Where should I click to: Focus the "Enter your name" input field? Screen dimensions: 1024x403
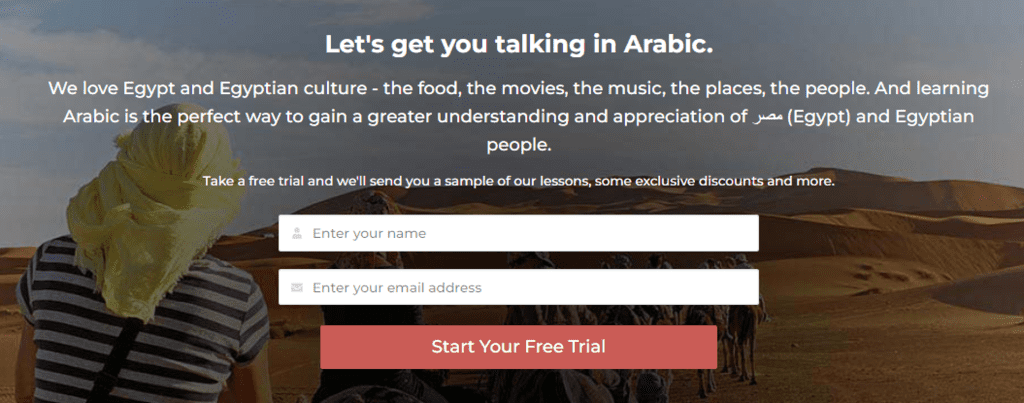(530, 234)
